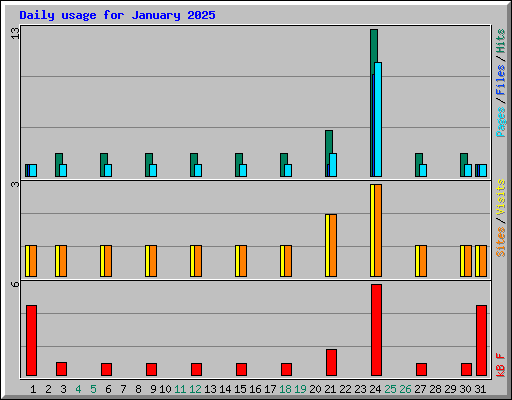This screenshot has height=400, width=512.
Task: Click the red KB bar for day 15
Action: 241,369
